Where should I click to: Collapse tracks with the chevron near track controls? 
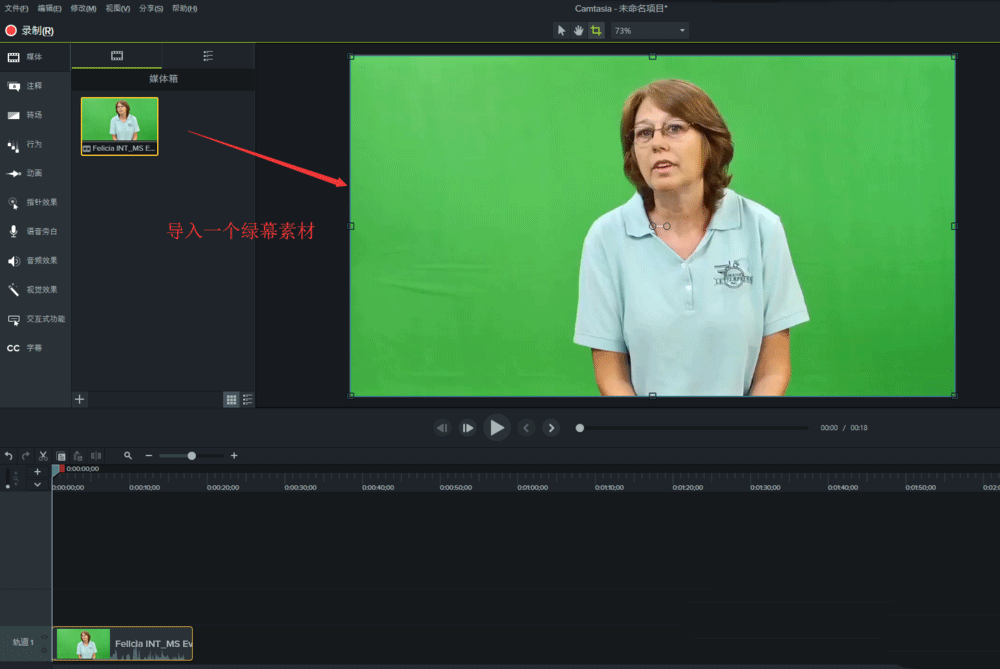point(37,483)
